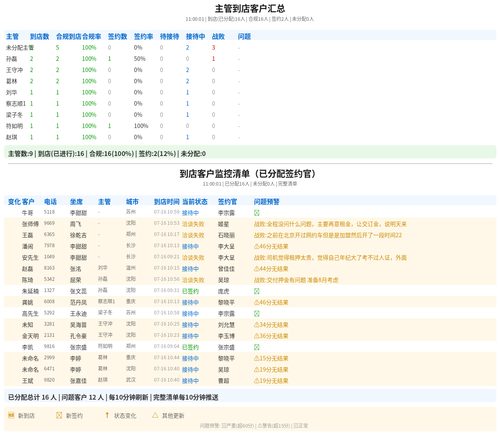Click the 待接待 column header

pos(169,36)
